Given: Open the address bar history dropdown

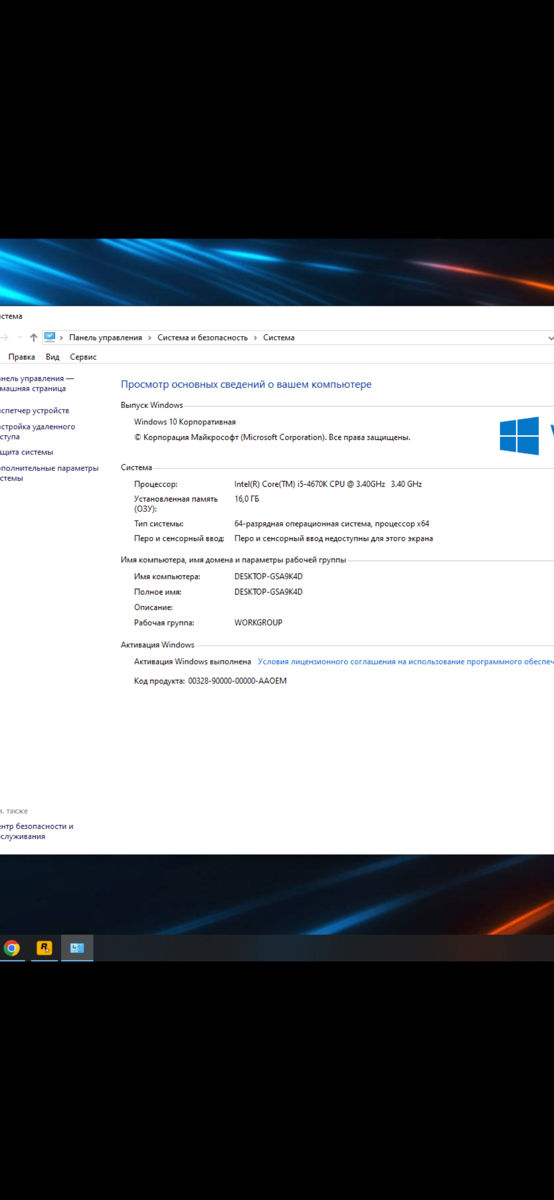Looking at the screenshot, I should [550, 338].
